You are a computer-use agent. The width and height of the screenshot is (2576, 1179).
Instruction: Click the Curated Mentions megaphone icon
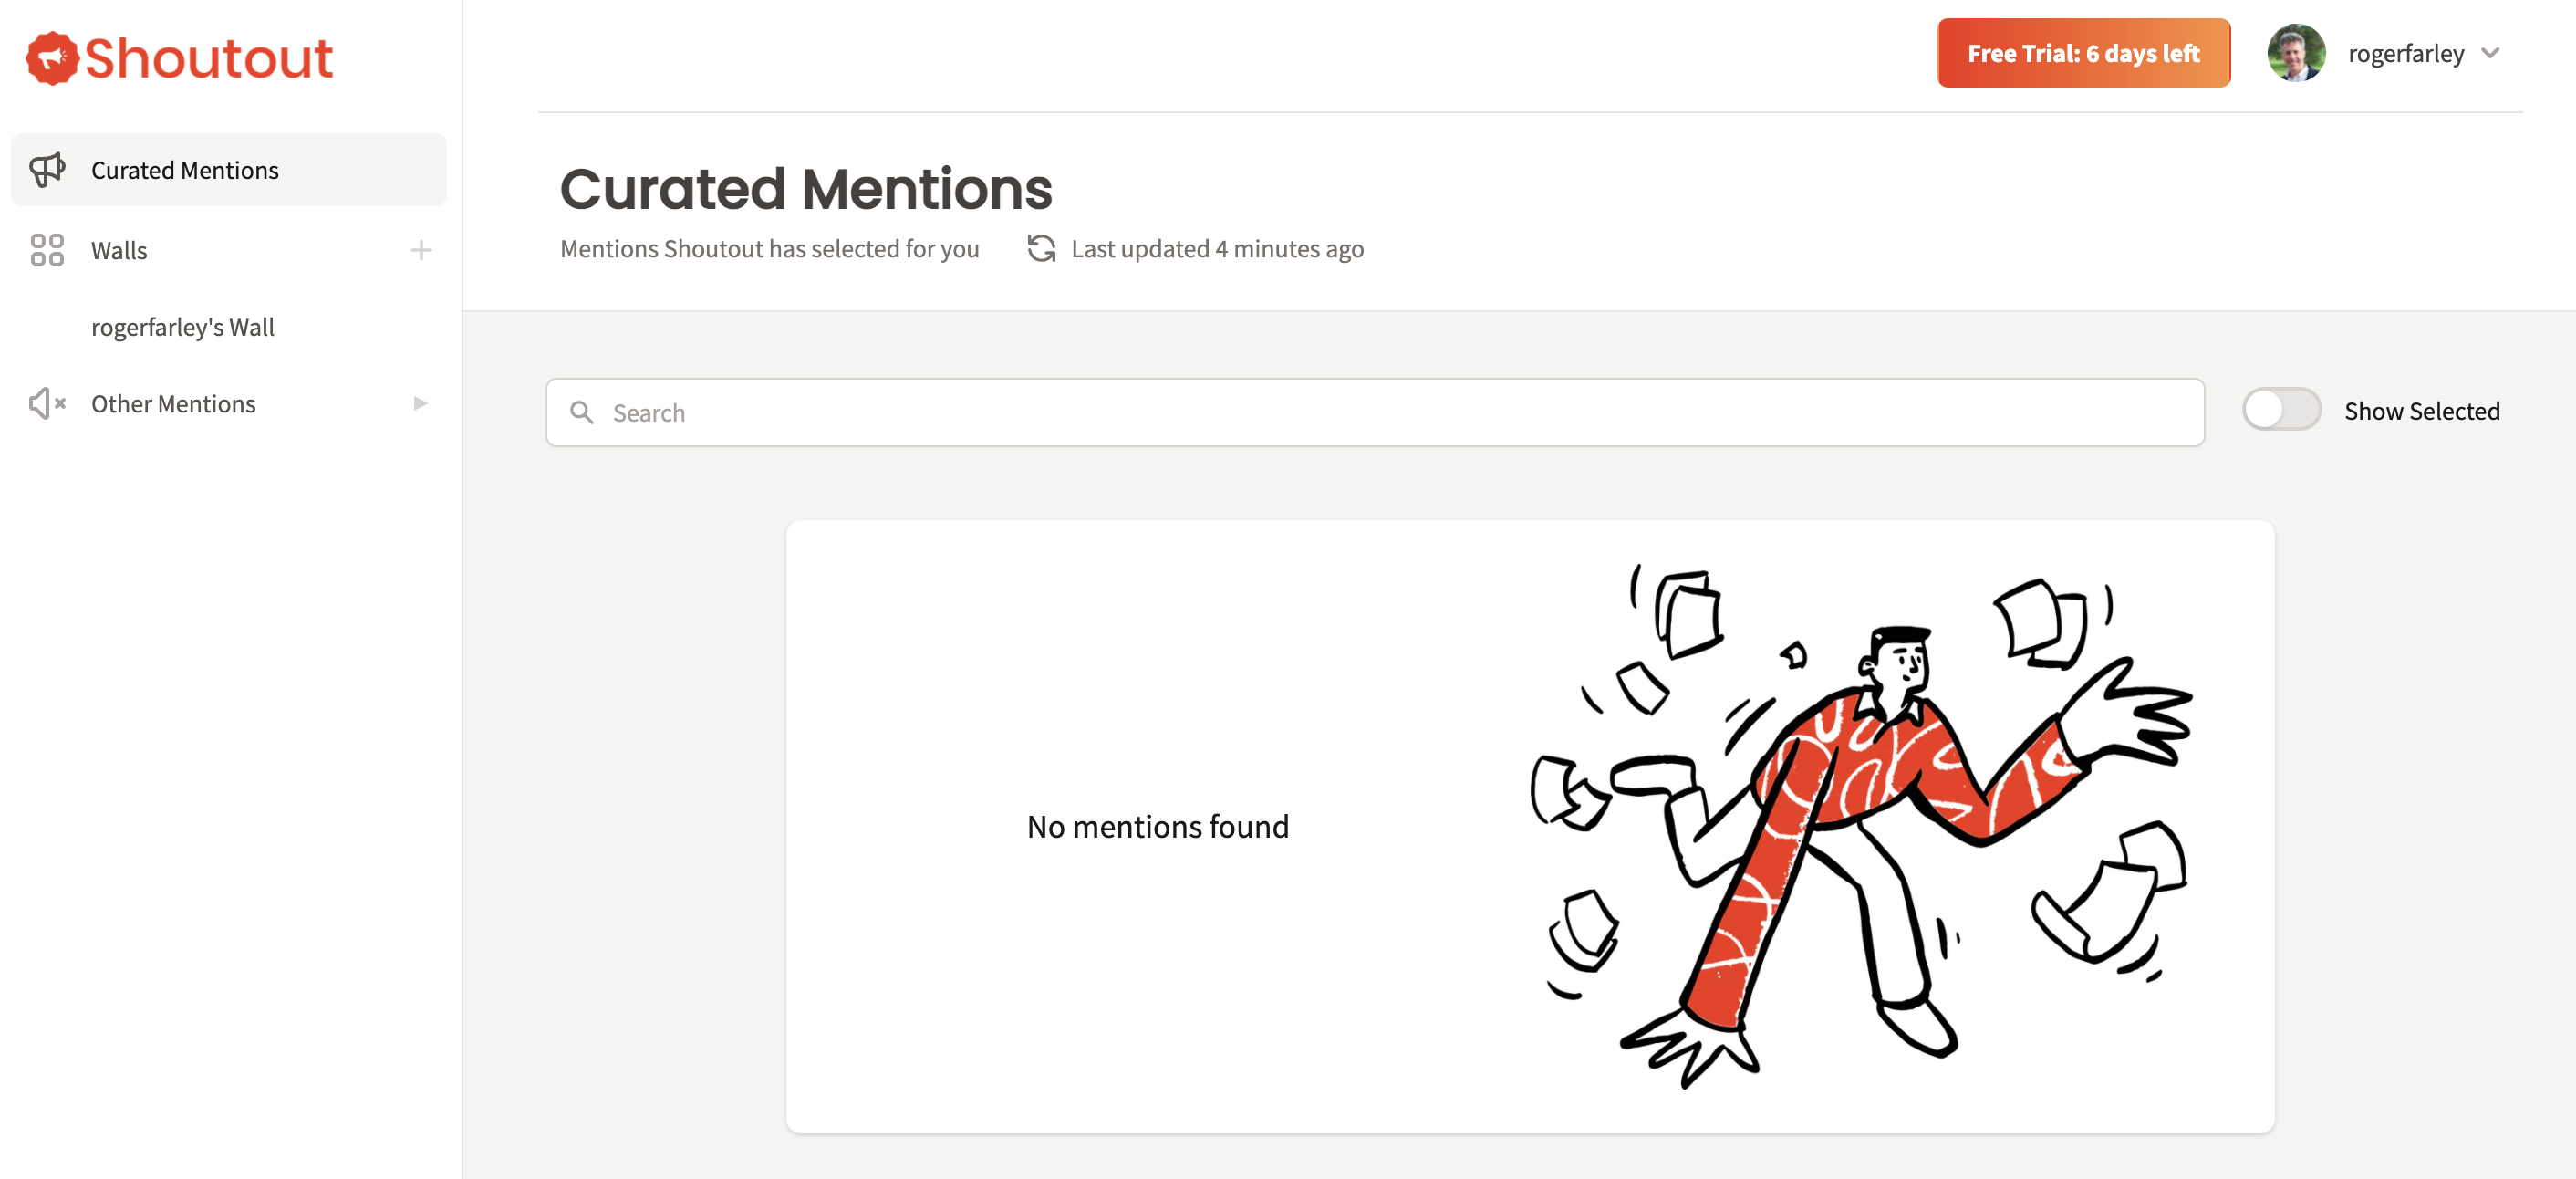[x=47, y=170]
